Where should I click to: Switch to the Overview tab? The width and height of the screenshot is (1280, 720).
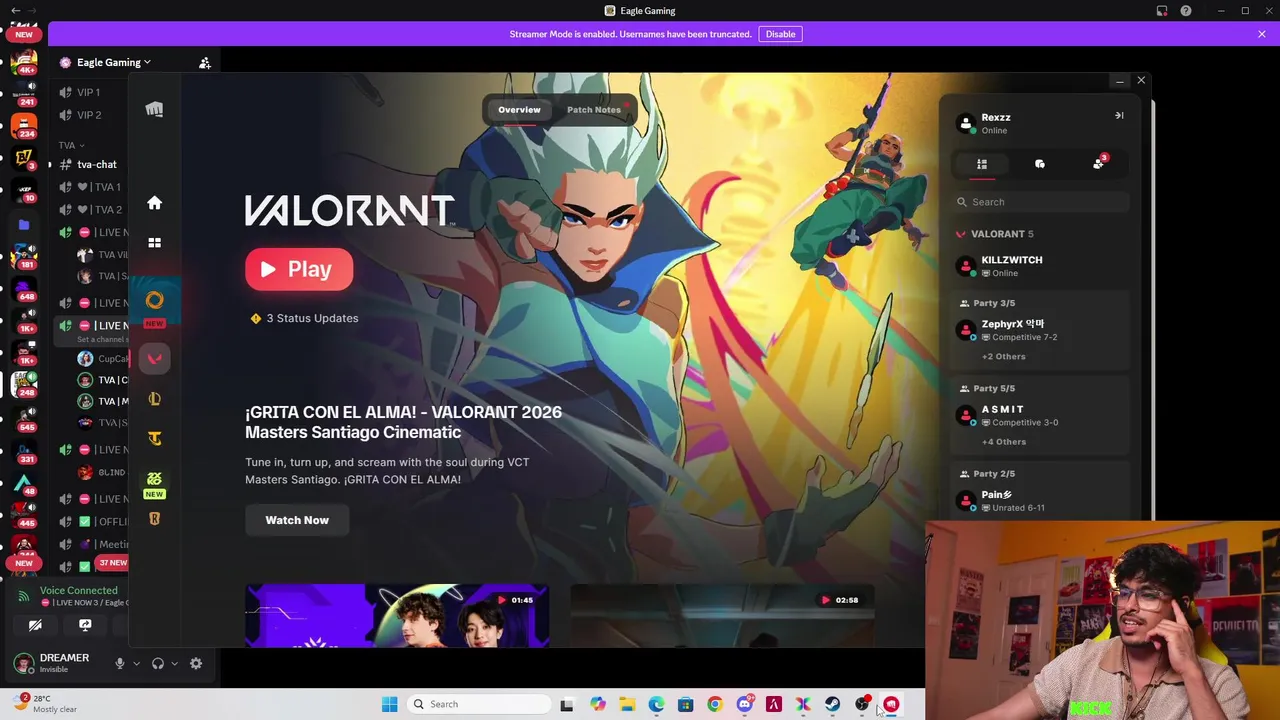[x=519, y=110]
